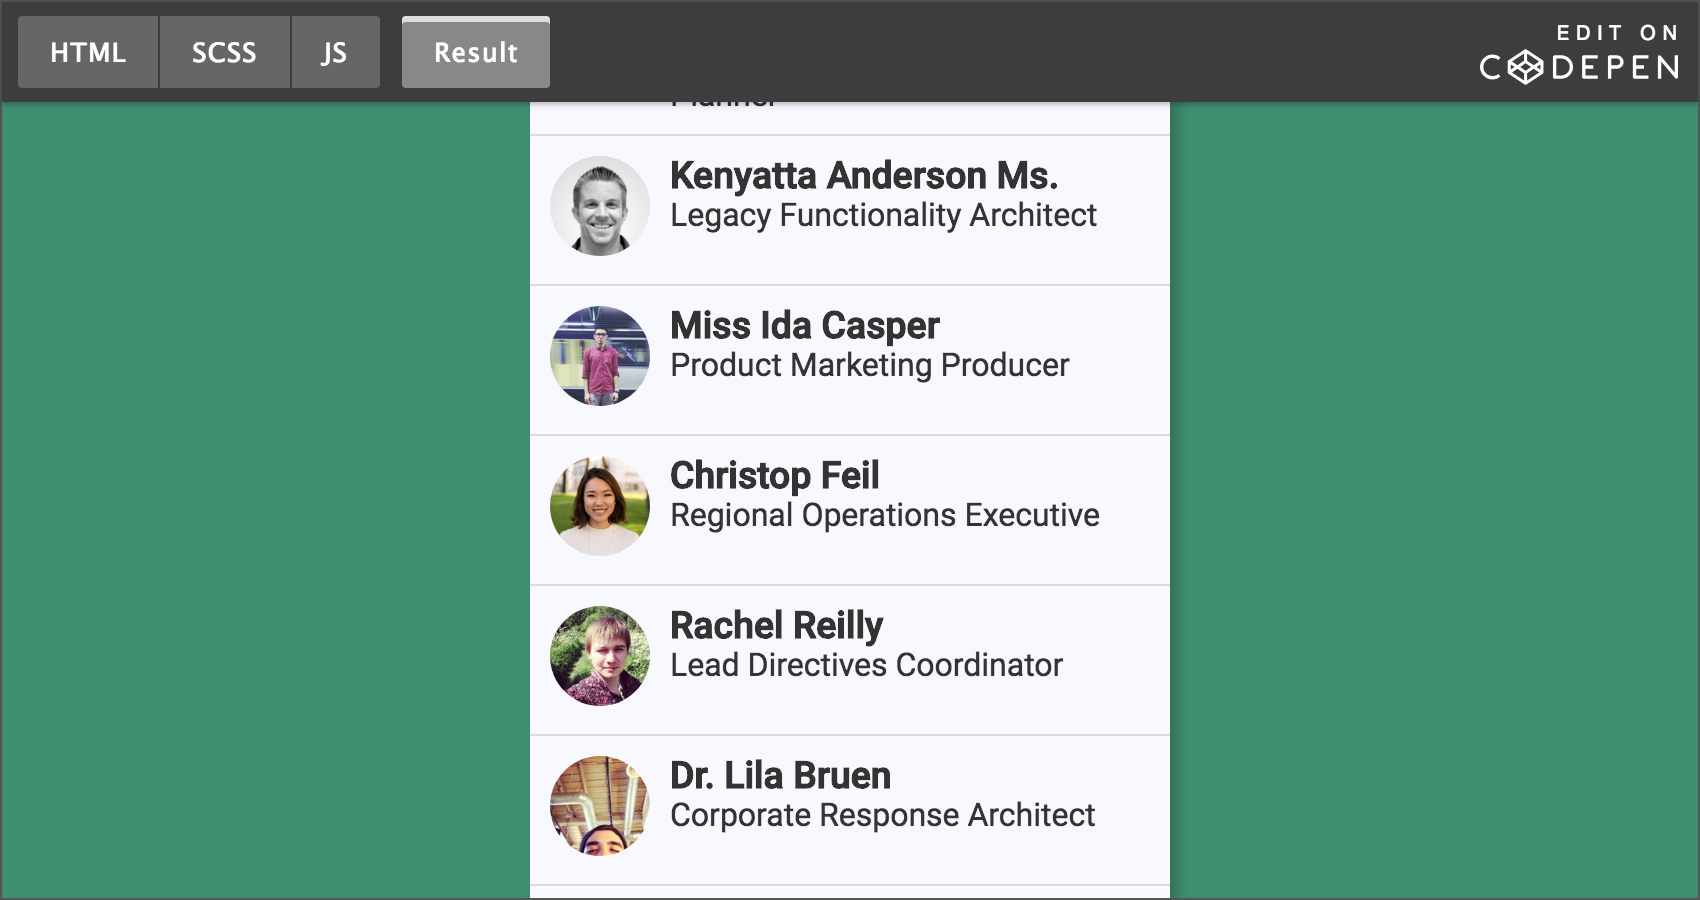Image resolution: width=1700 pixels, height=900 pixels.
Task: Select the Product Marketing Producer text
Action: point(869,366)
